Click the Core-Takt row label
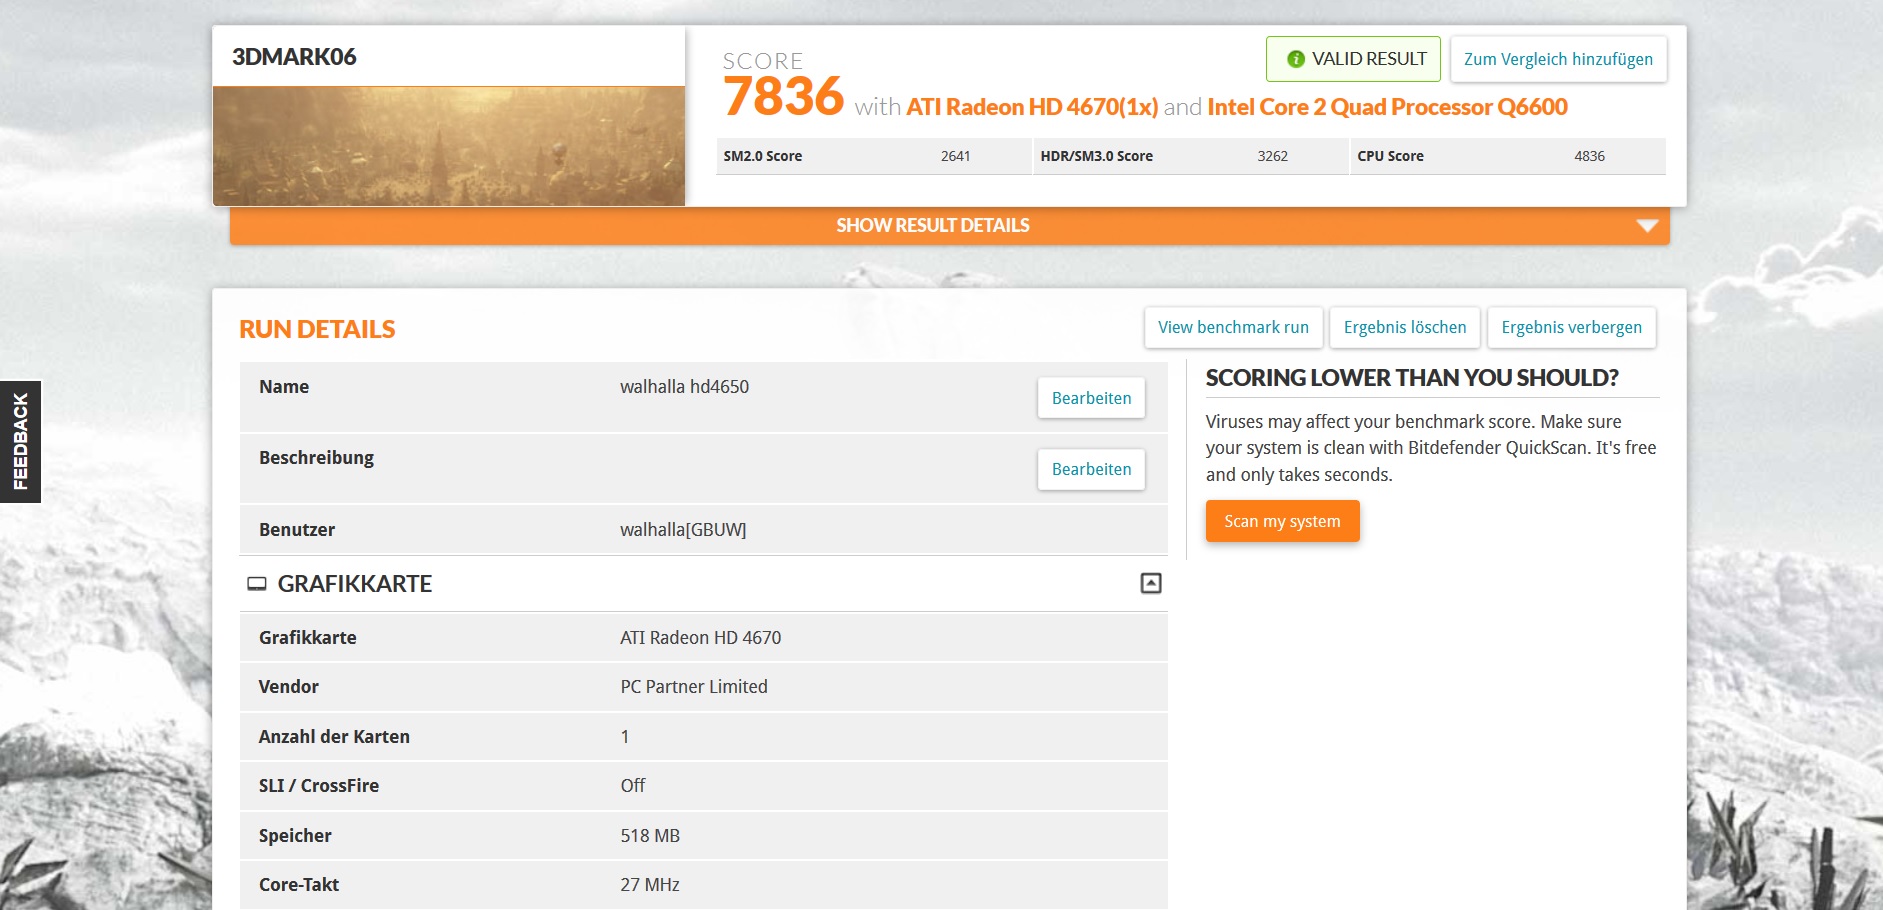 pos(299,885)
